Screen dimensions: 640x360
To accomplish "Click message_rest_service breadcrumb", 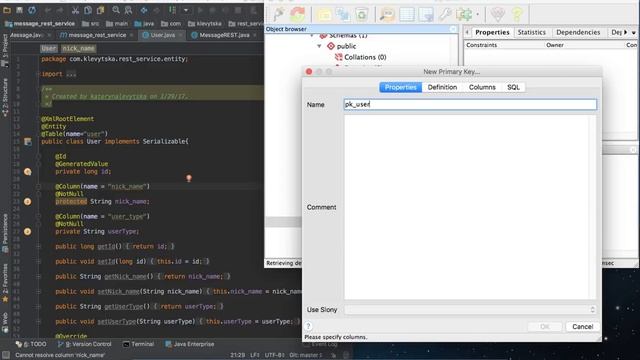I will [x=40, y=24].
